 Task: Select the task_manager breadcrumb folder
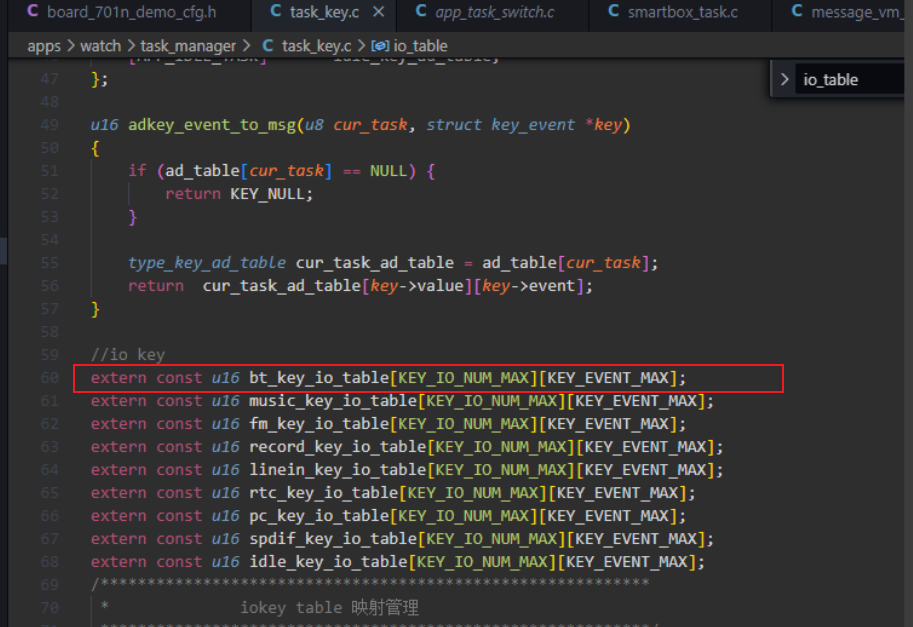click(188, 46)
